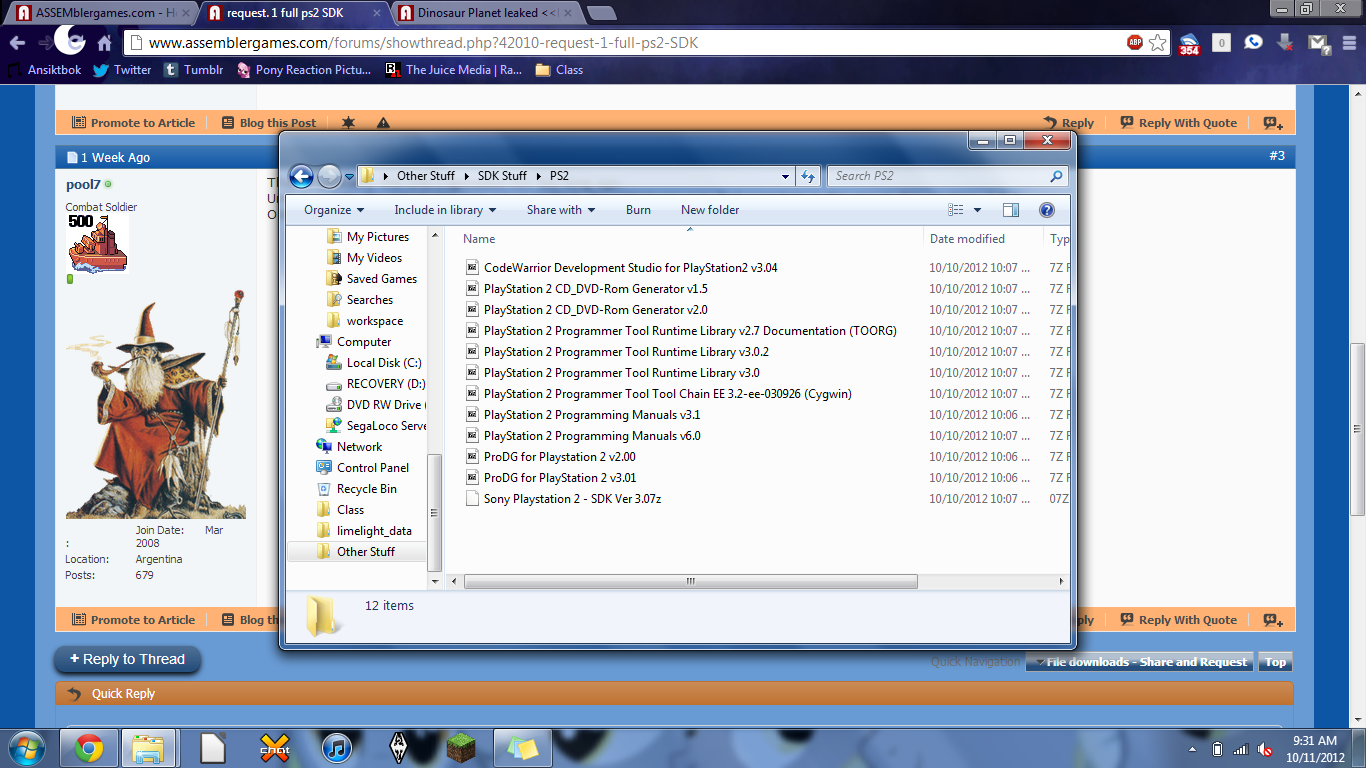Bookmark this page with the star icon
1366x768 pixels.
(1157, 42)
